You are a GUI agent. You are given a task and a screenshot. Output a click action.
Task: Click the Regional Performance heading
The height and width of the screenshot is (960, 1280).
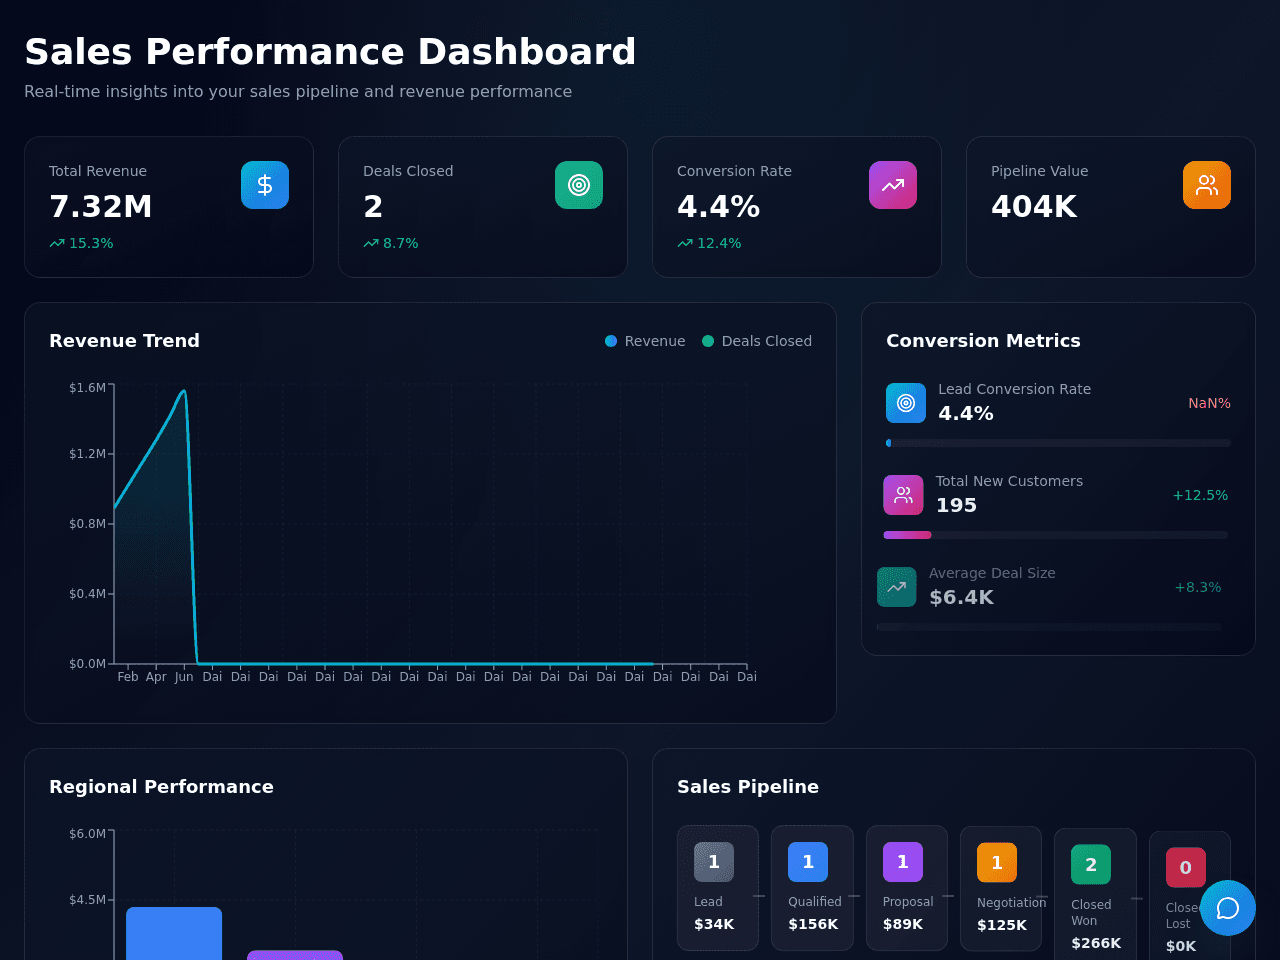[x=161, y=787]
